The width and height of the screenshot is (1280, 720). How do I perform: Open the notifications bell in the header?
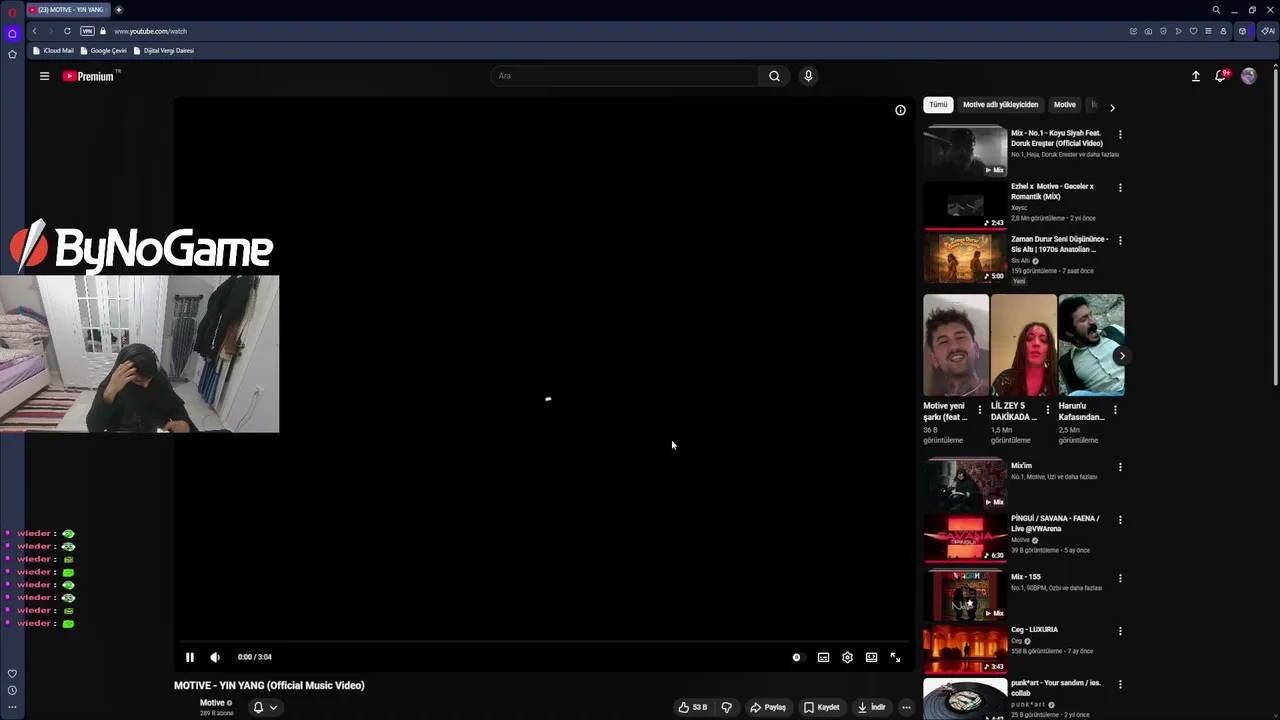point(1221,76)
